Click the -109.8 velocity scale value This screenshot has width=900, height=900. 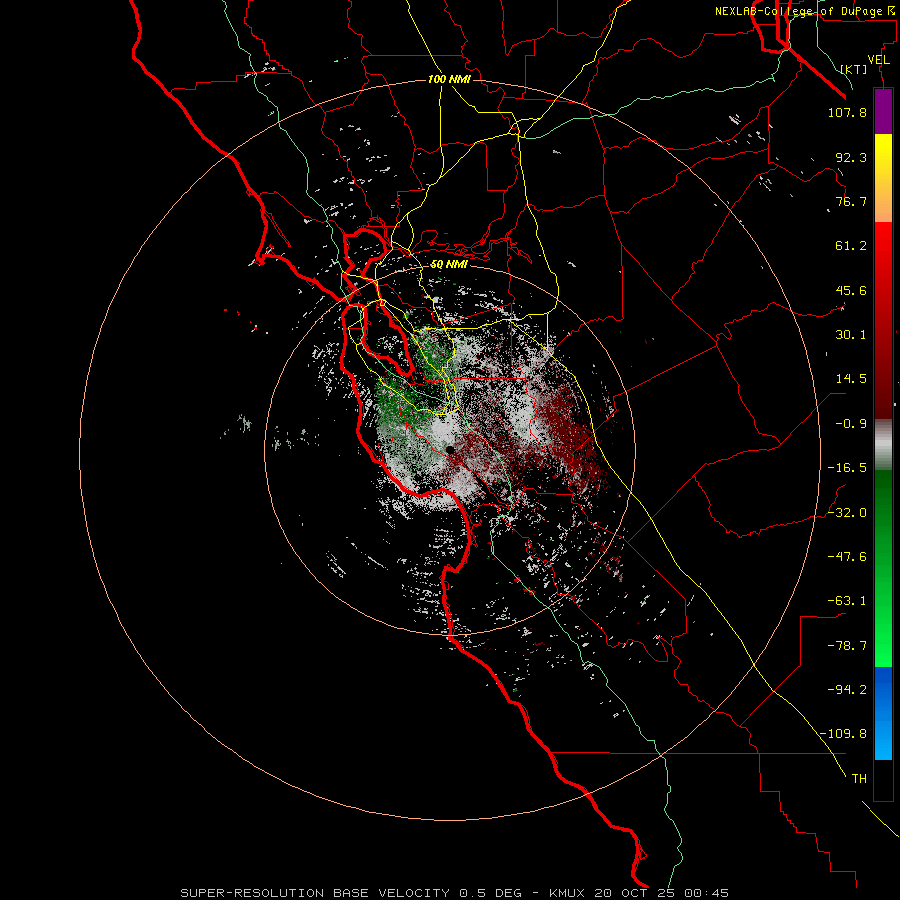click(843, 734)
